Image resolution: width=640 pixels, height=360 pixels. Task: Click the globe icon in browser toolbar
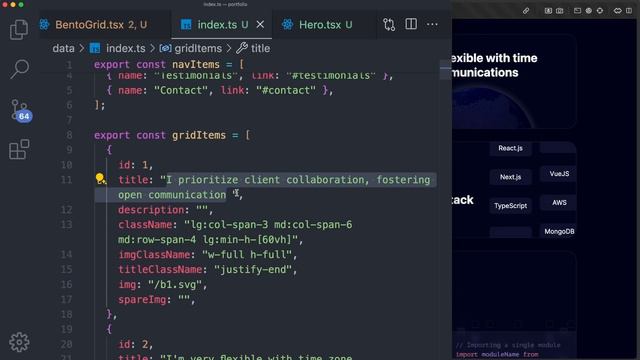tap(589, 11)
